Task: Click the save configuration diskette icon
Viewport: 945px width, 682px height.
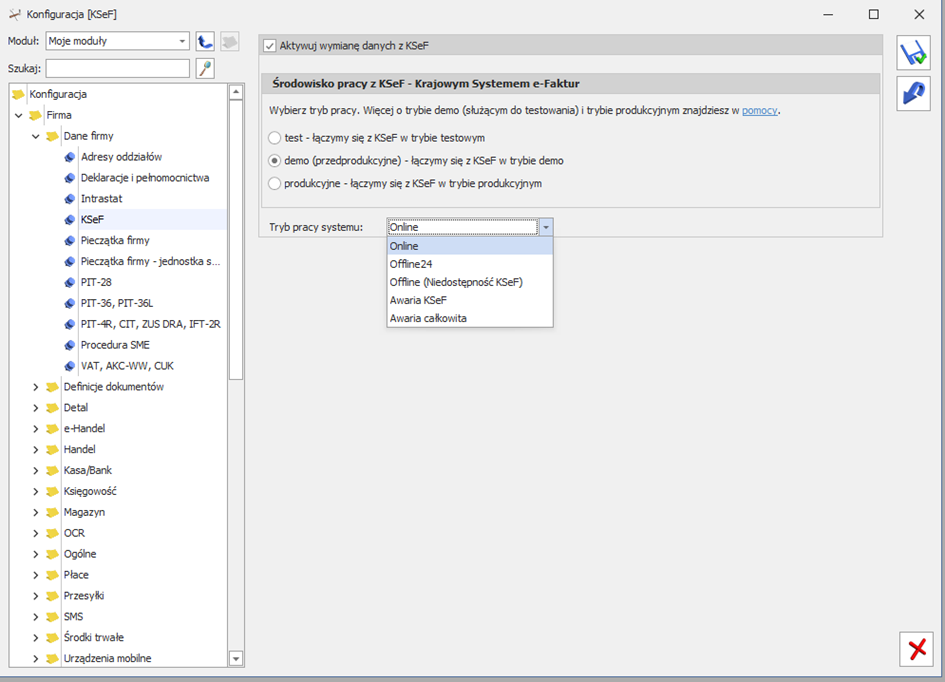Action: tap(913, 52)
